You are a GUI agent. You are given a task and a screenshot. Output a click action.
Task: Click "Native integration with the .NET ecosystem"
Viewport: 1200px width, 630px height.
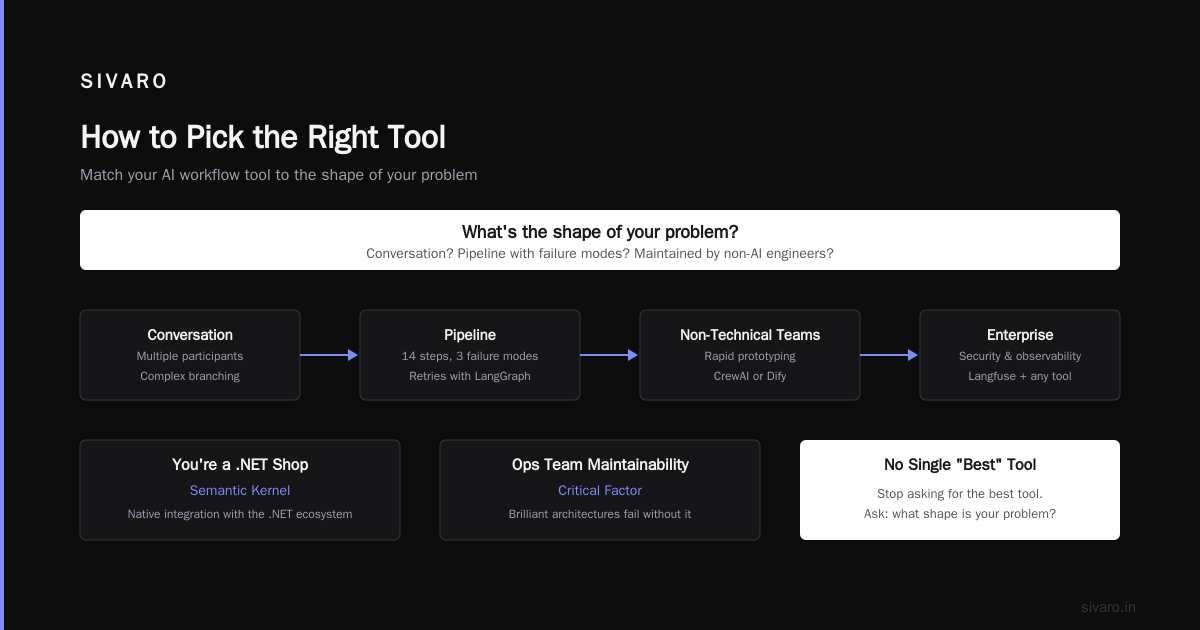pos(240,514)
